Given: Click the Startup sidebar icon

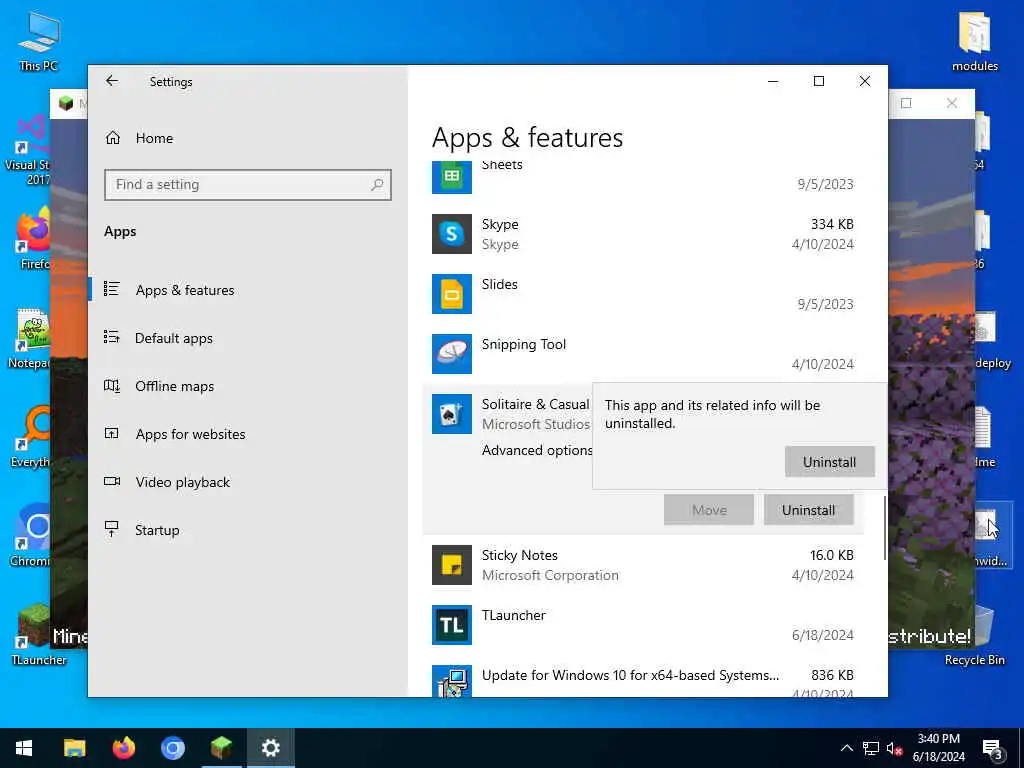Looking at the screenshot, I should coord(112,529).
